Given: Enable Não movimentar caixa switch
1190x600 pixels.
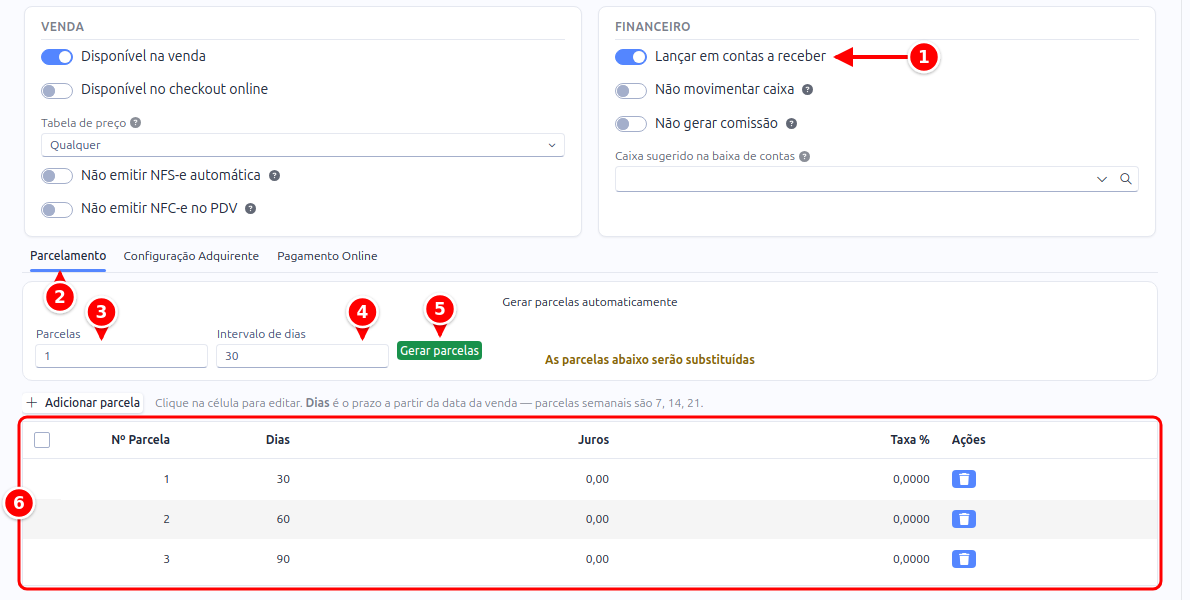Looking at the screenshot, I should [x=631, y=90].
